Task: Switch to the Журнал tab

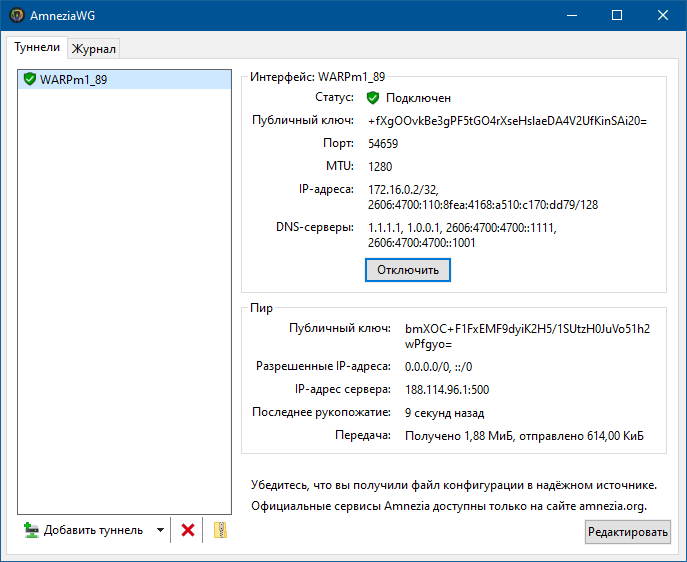Action: click(x=94, y=48)
